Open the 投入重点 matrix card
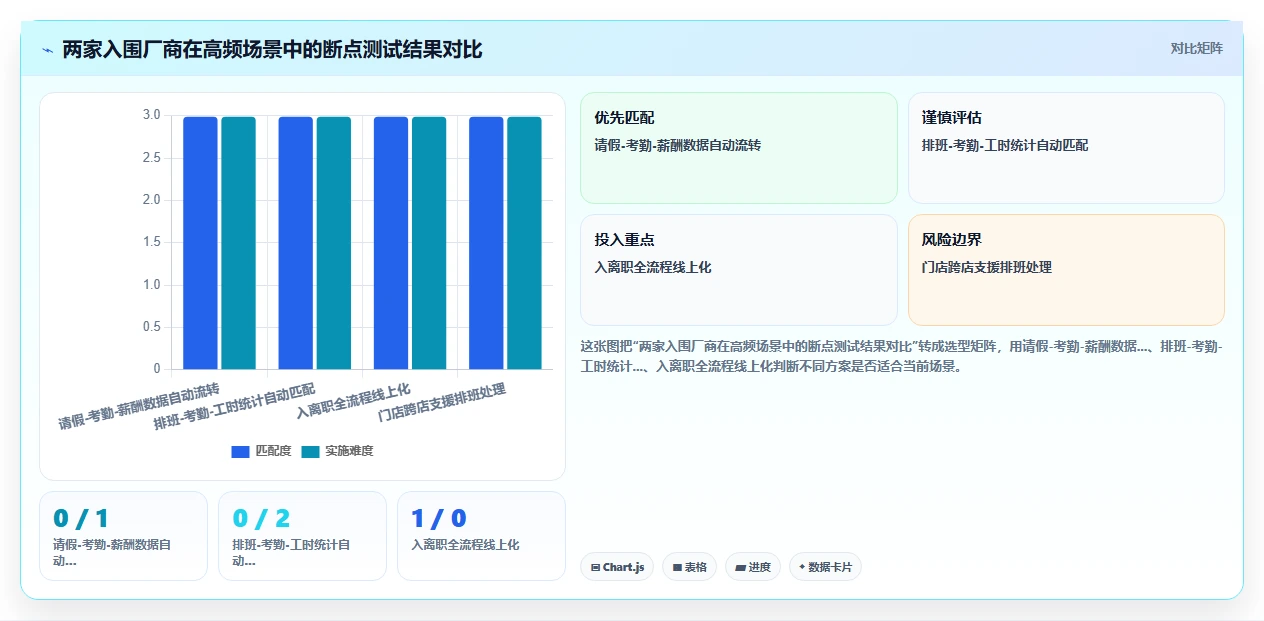The image size is (1264, 621). pyautogui.click(x=738, y=270)
